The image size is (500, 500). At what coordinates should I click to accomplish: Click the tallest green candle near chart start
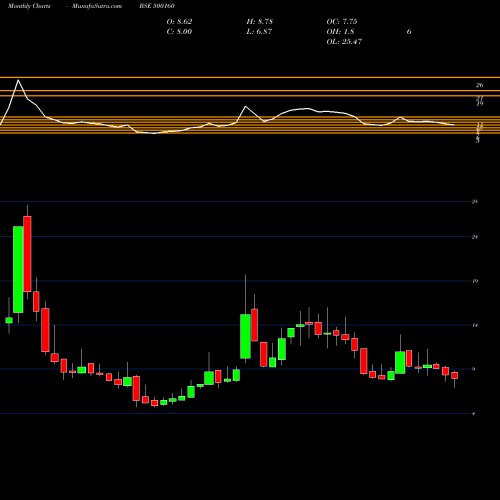tap(18, 269)
